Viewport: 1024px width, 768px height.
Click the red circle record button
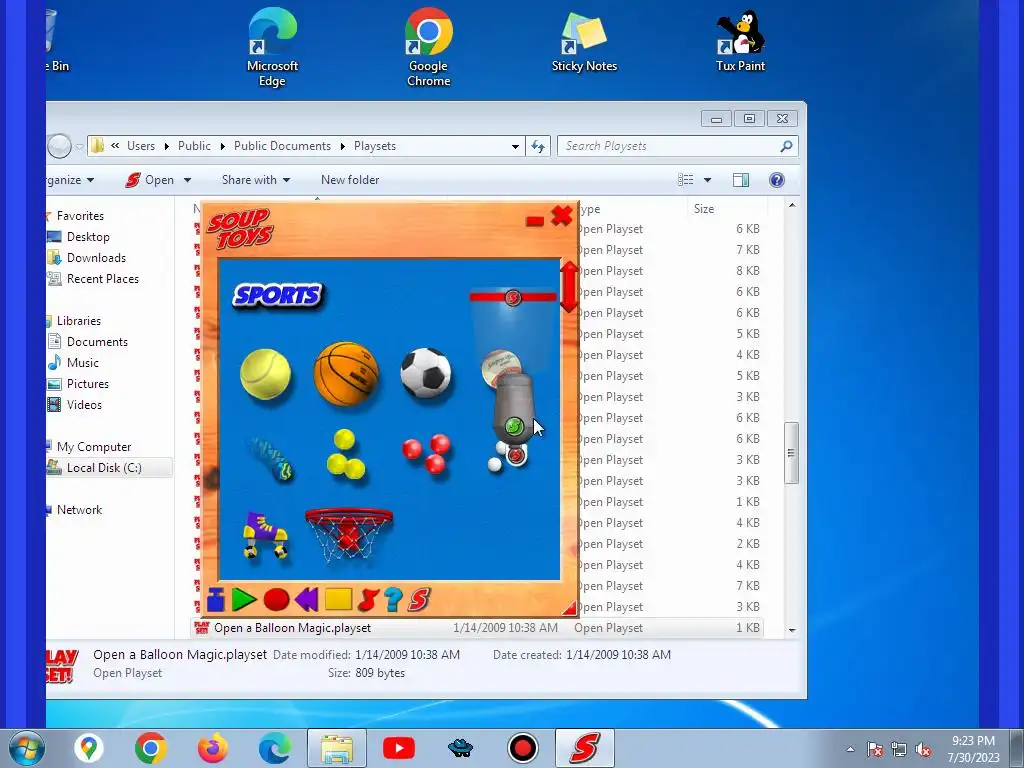point(276,600)
